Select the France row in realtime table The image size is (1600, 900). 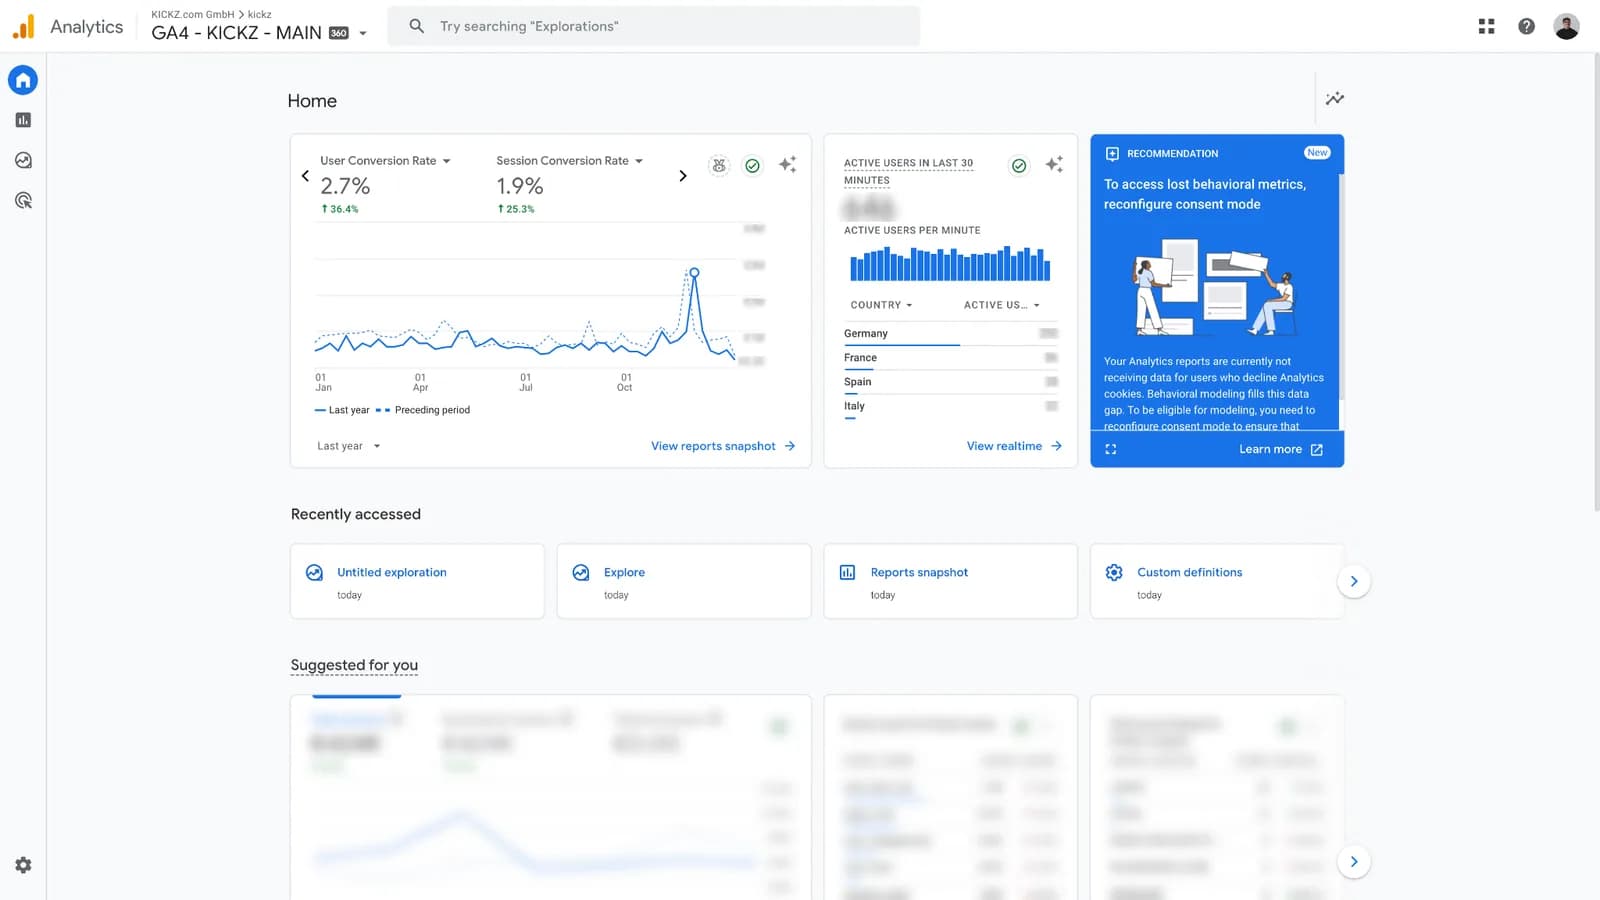tap(950, 358)
